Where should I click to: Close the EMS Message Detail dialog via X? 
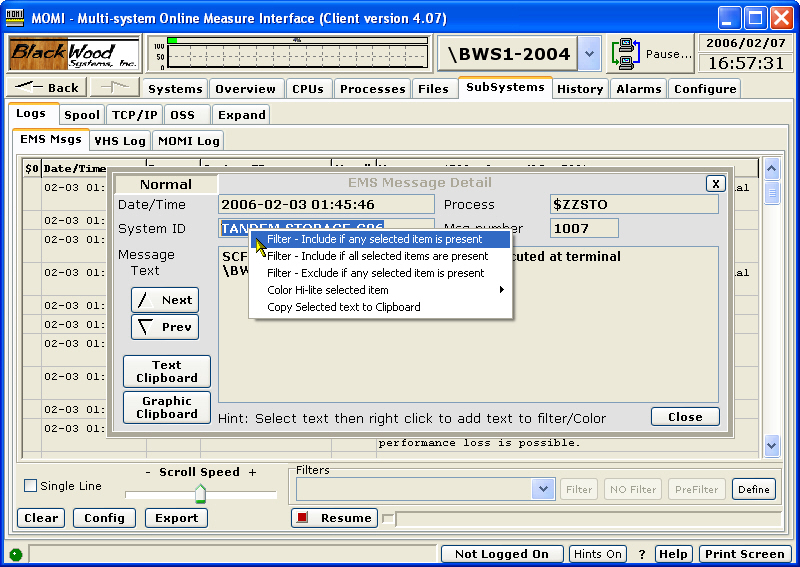(715, 183)
